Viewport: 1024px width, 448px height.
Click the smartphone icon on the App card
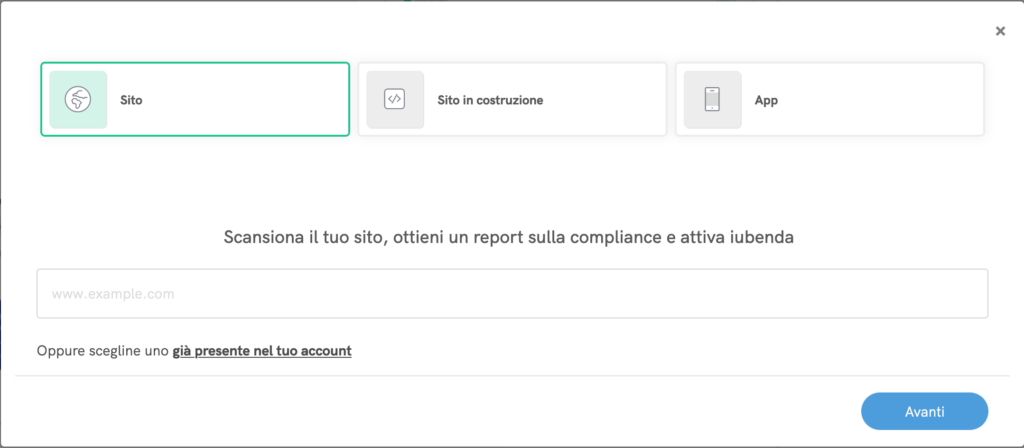pos(712,99)
